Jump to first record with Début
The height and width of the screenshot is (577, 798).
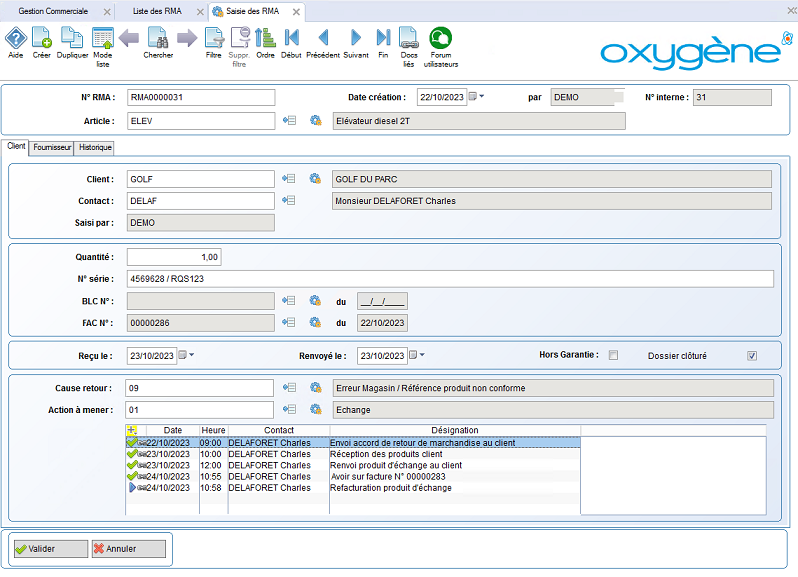click(x=291, y=38)
